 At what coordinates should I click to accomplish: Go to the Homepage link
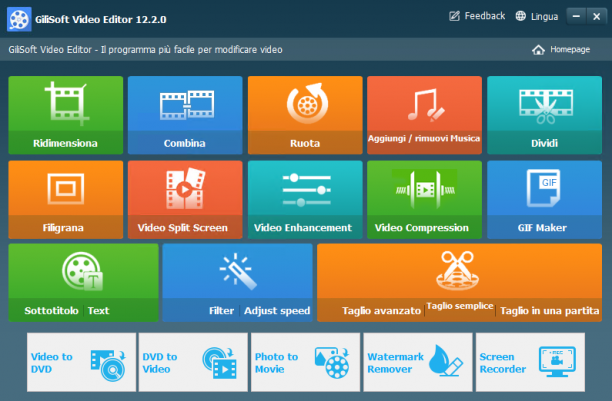coord(561,50)
